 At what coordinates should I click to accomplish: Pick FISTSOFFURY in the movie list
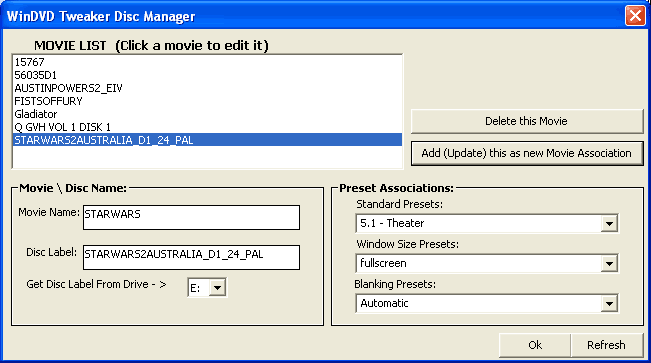207,101
